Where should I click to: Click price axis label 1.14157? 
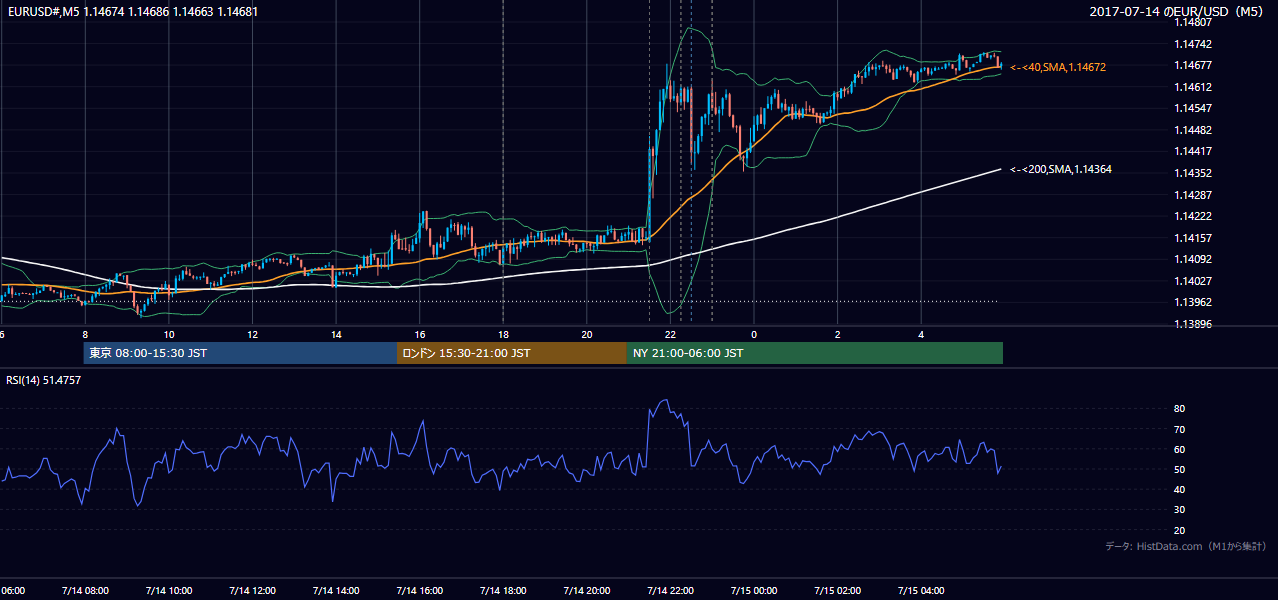(x=1192, y=238)
